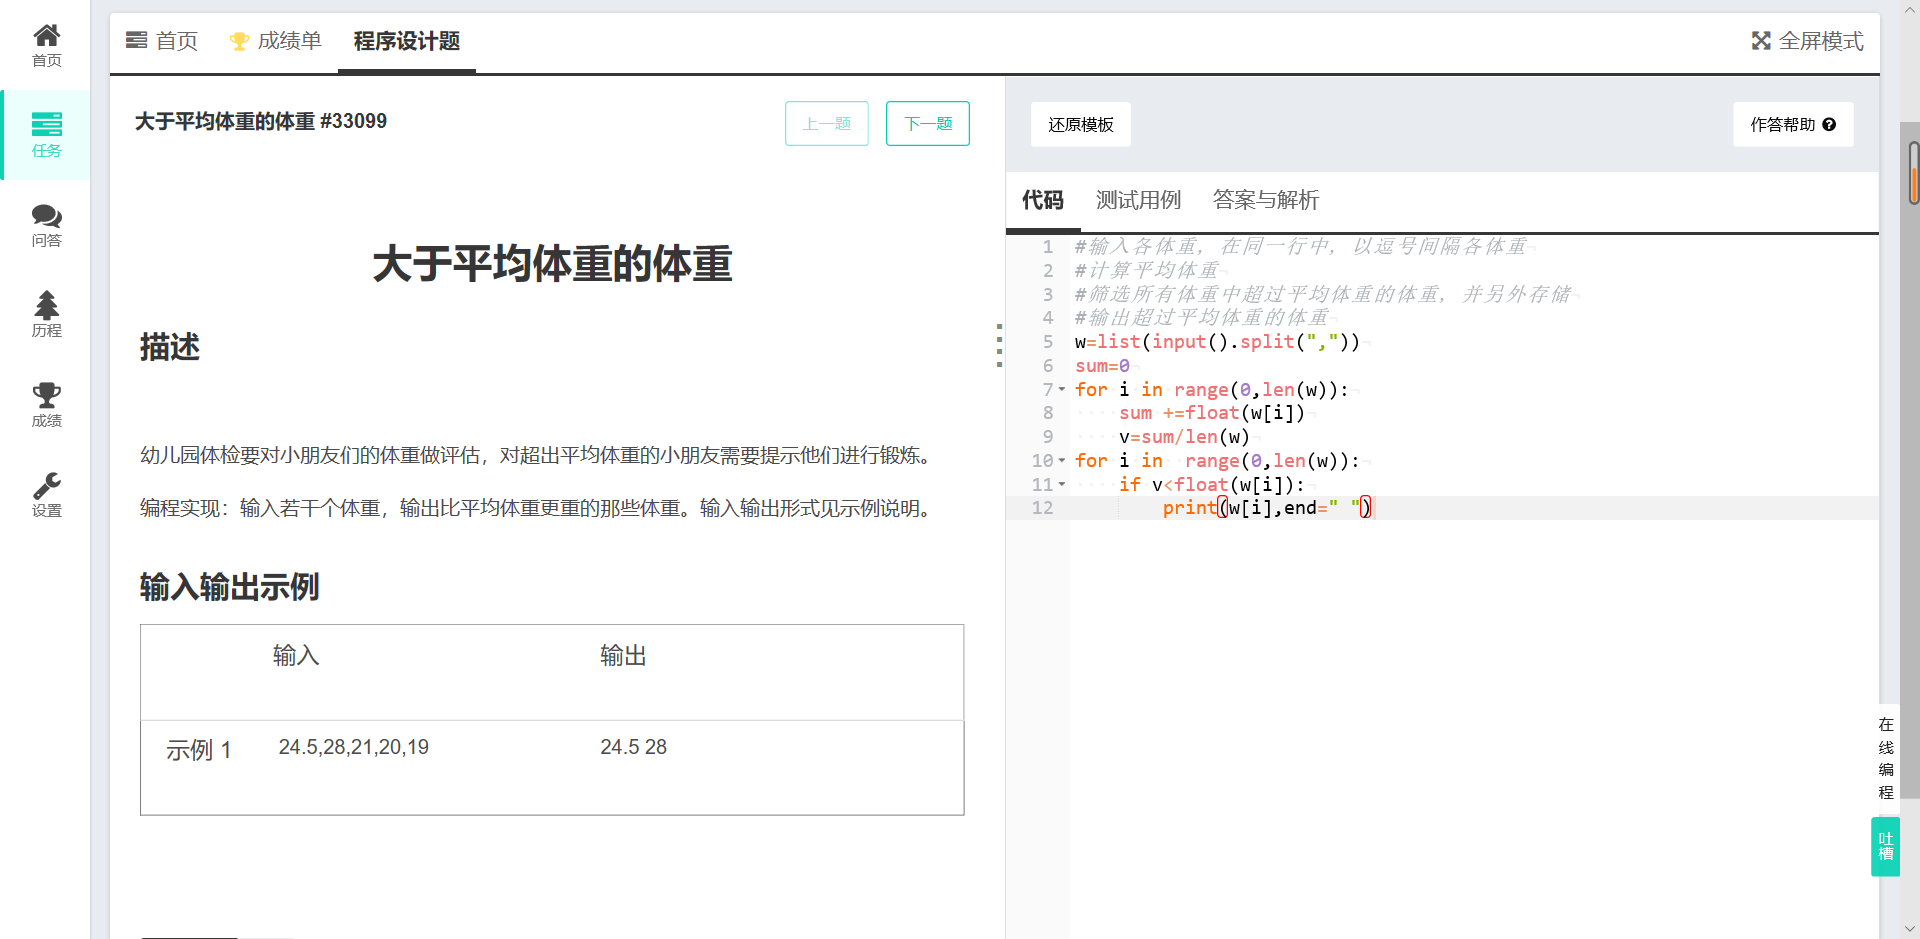Click the question mark help icon
The image size is (1920, 939).
coord(1829,125)
